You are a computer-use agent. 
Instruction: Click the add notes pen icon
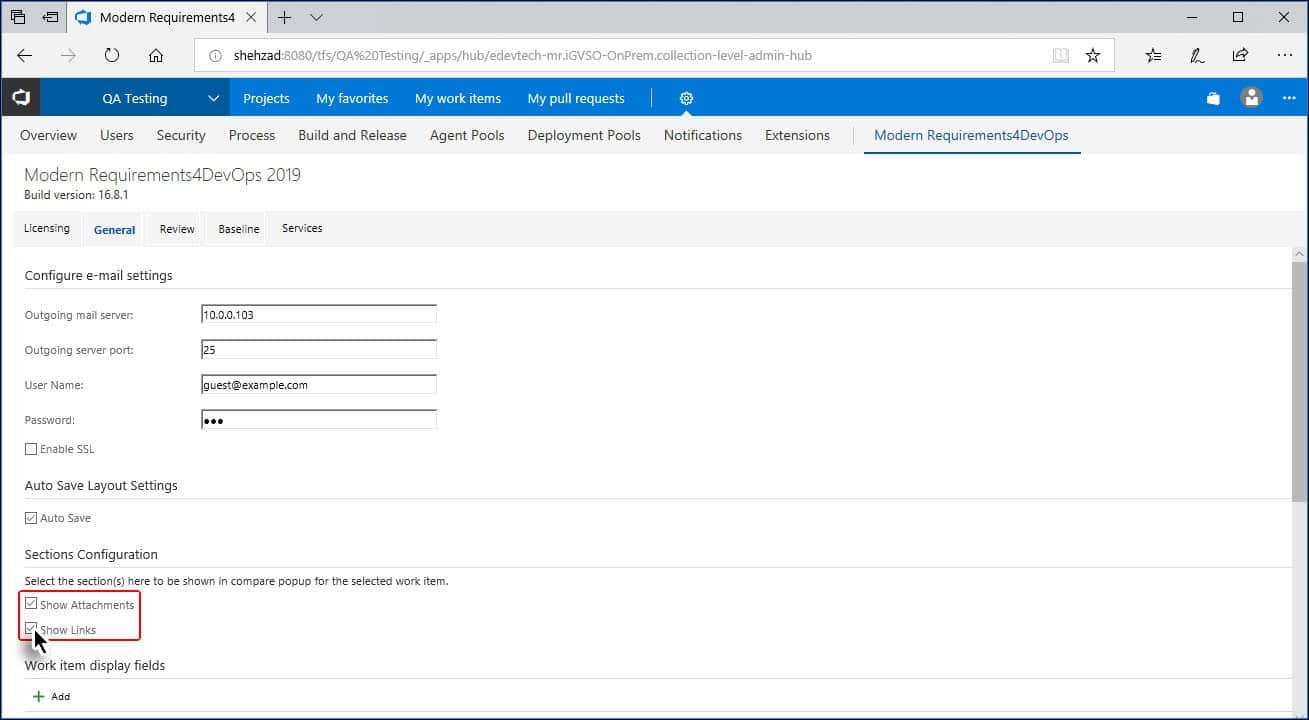(x=1197, y=56)
